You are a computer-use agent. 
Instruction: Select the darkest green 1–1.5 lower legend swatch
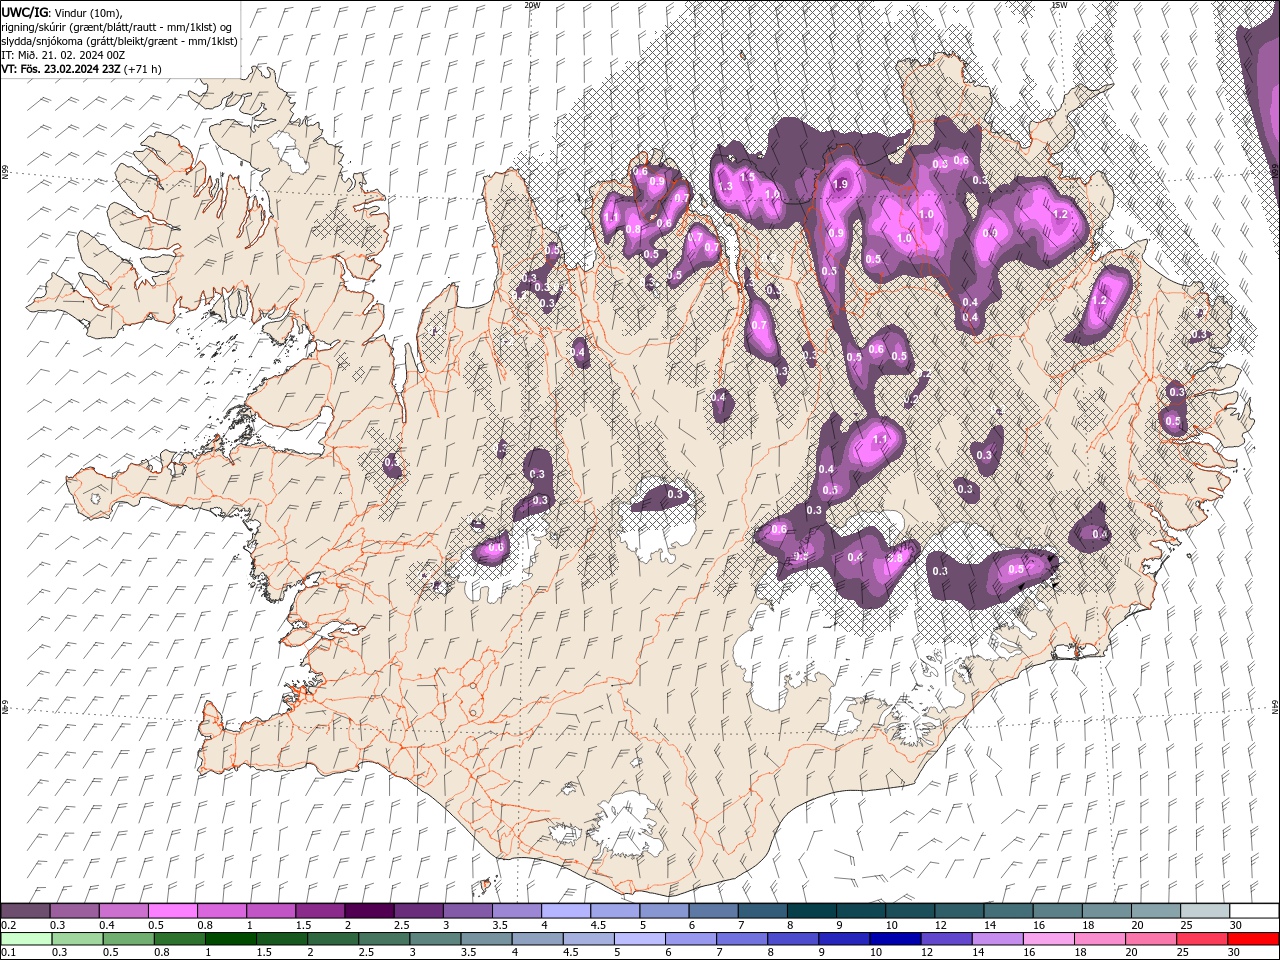pos(231,939)
